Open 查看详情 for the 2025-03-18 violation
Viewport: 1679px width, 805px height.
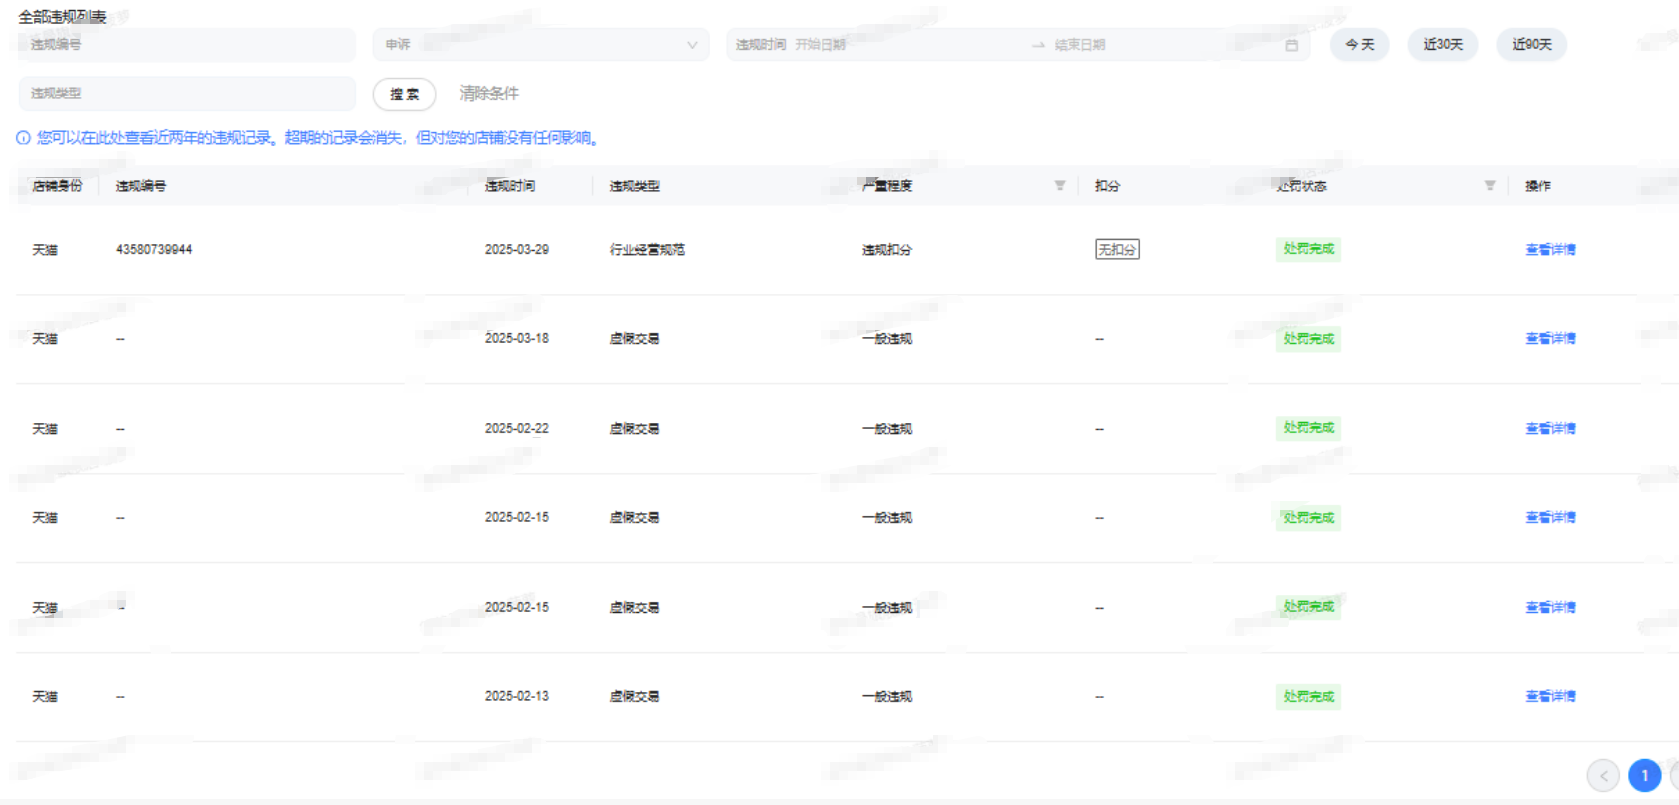tap(1550, 339)
